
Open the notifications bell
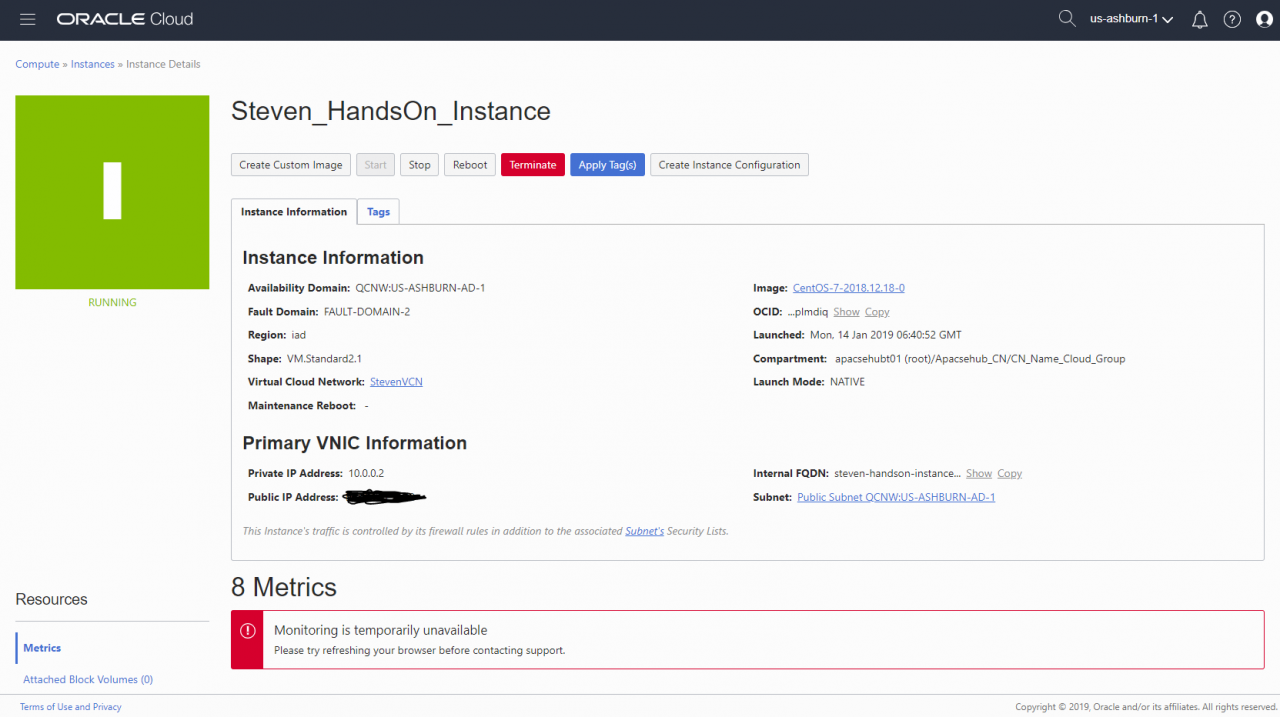coord(1200,20)
